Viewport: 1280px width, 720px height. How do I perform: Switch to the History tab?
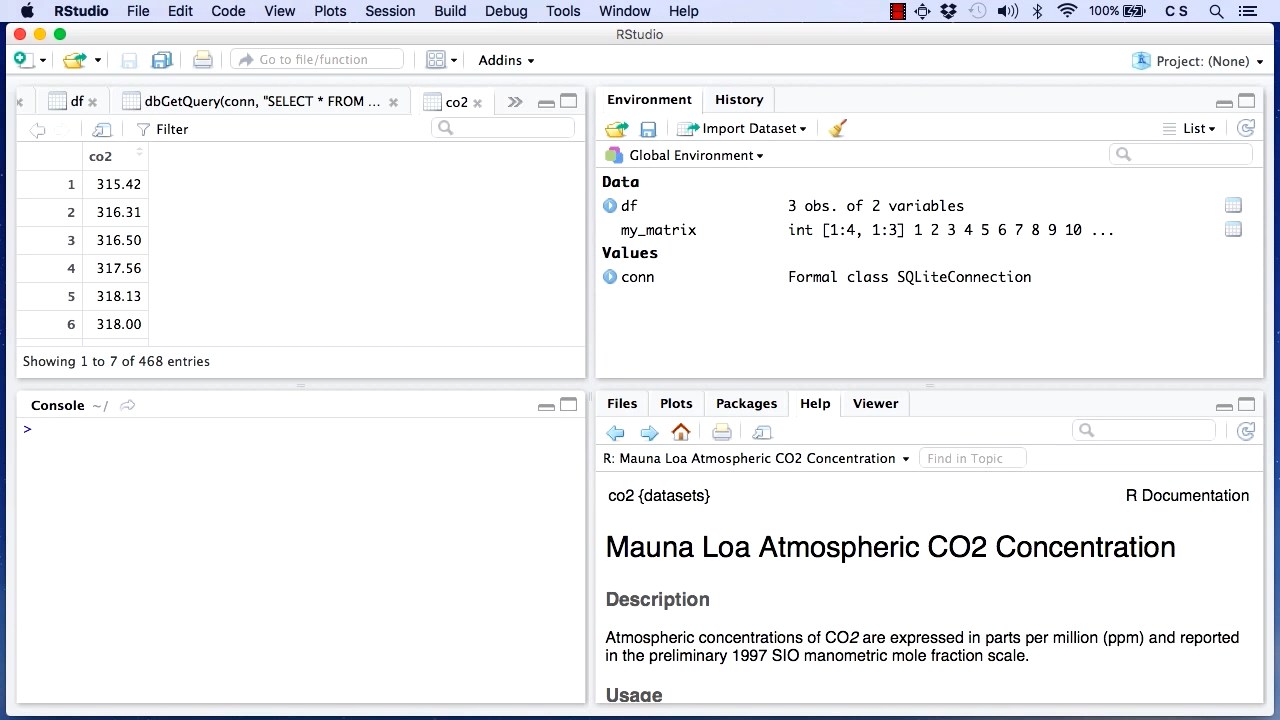coord(739,100)
